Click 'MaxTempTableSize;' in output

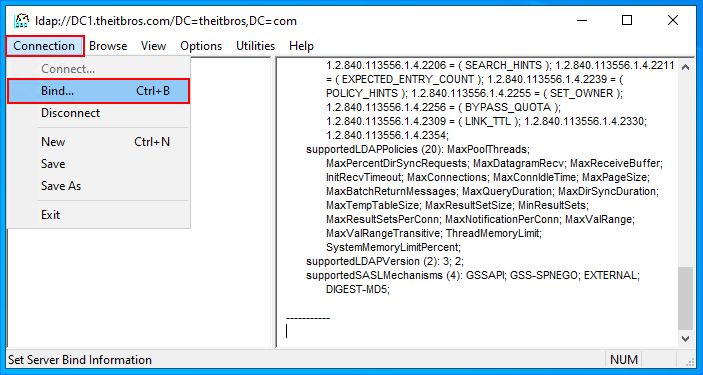(x=374, y=205)
